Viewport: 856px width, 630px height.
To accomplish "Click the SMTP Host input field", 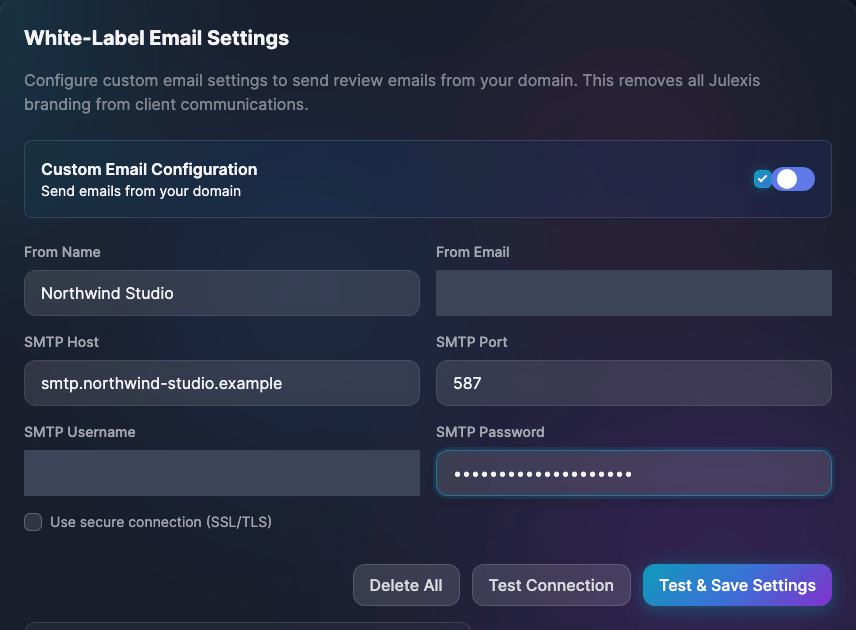I will point(222,383).
